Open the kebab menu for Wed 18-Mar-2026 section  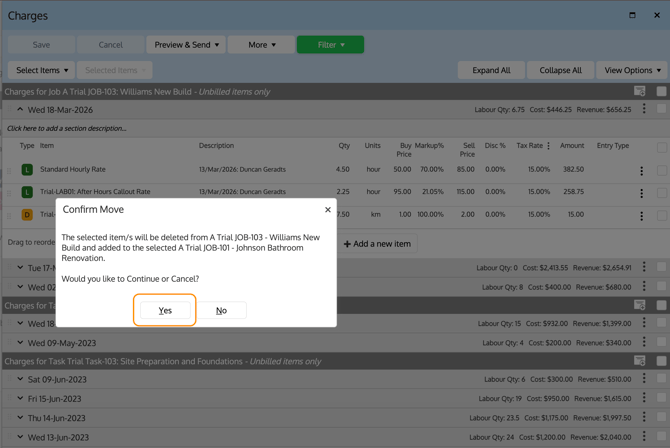point(644,110)
